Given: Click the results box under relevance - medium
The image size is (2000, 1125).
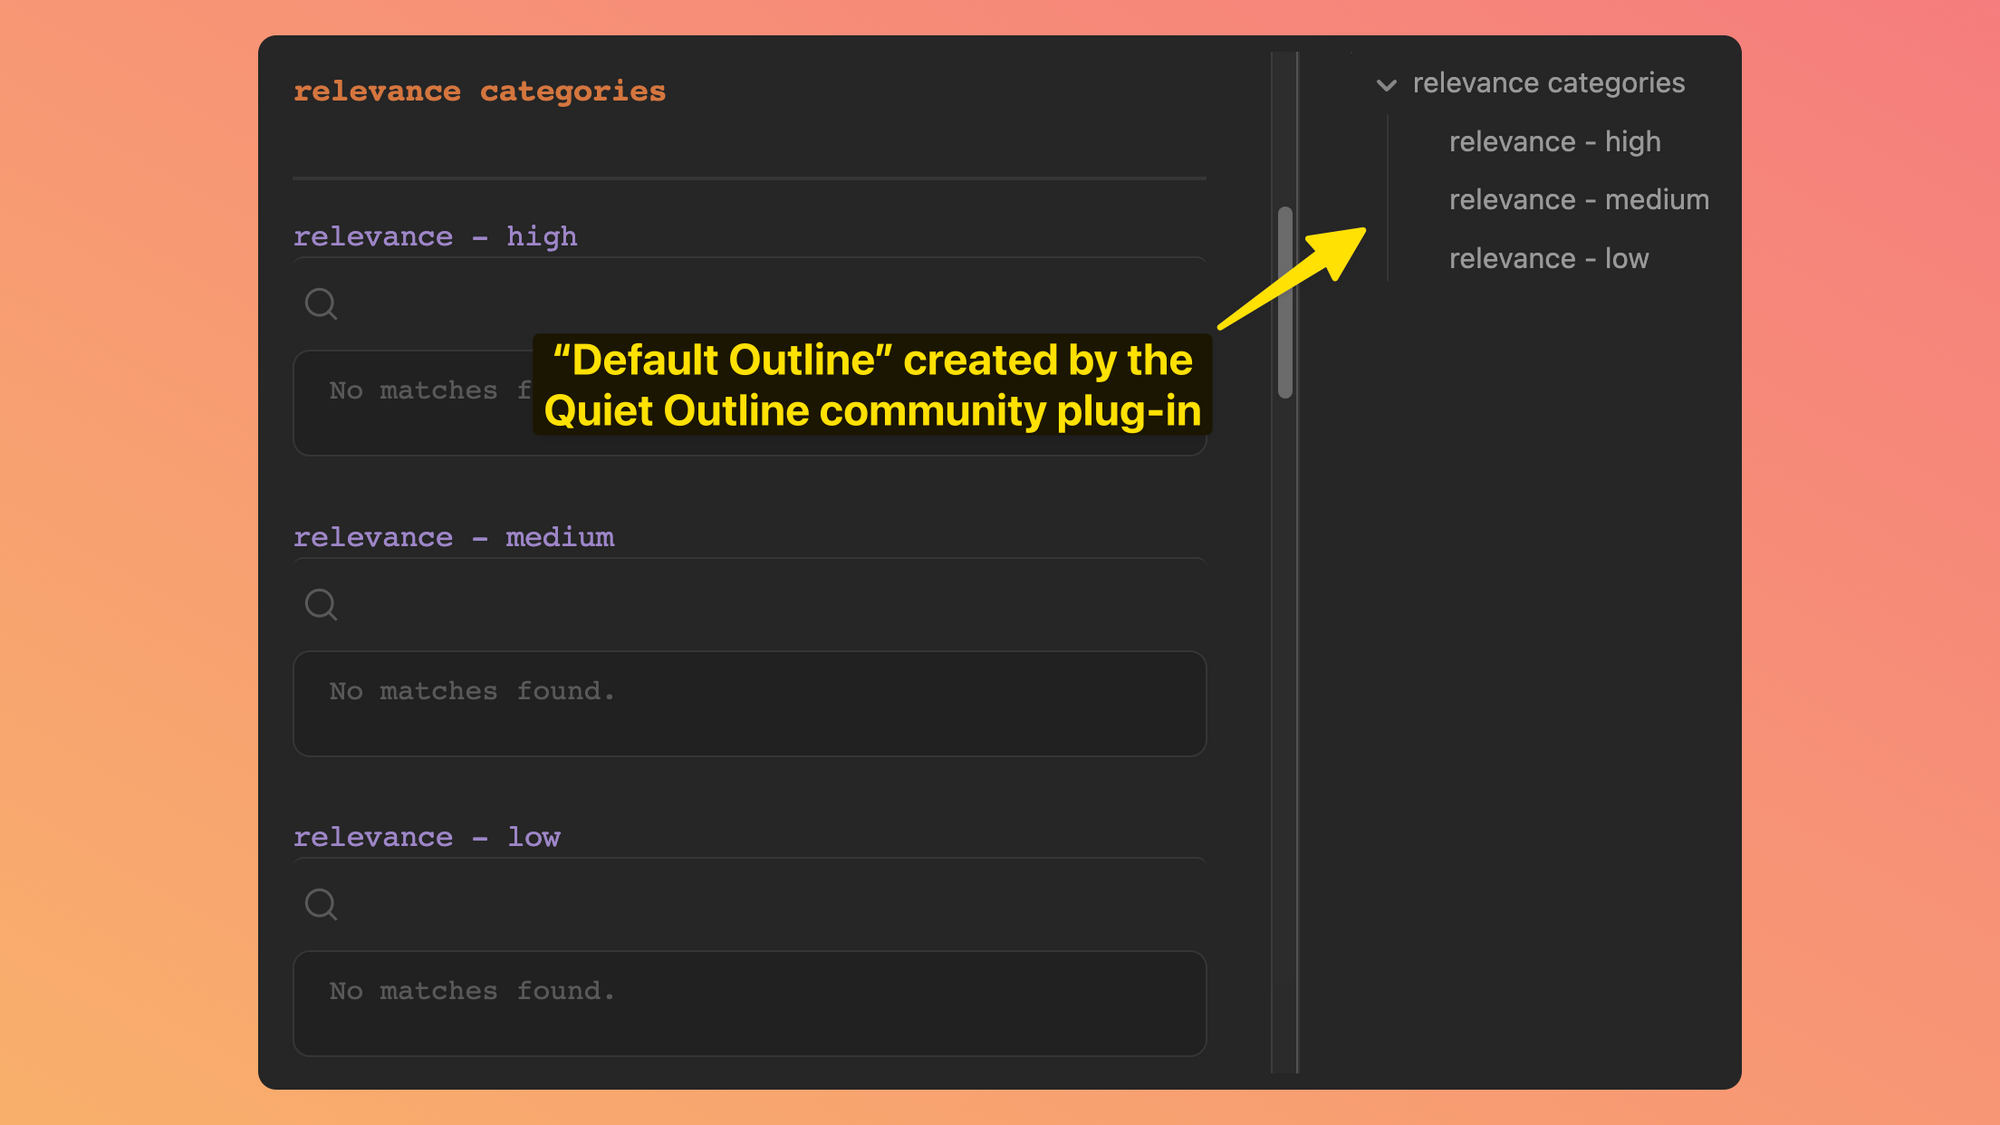Looking at the screenshot, I should click(749, 704).
